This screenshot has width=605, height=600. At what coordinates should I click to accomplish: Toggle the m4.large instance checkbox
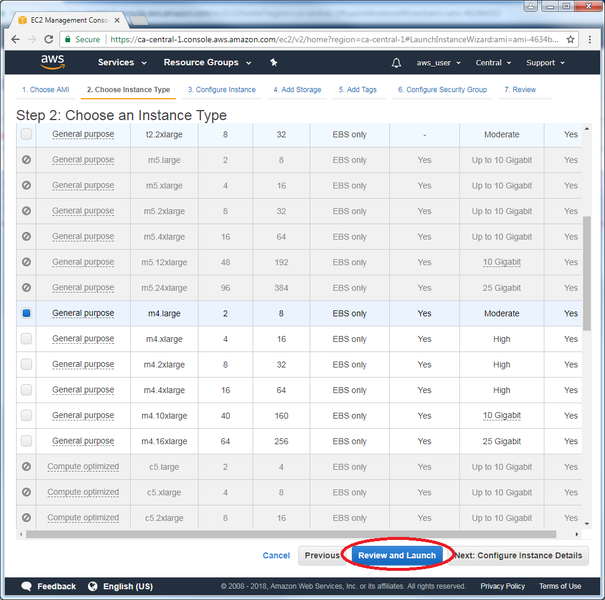(x=26, y=313)
